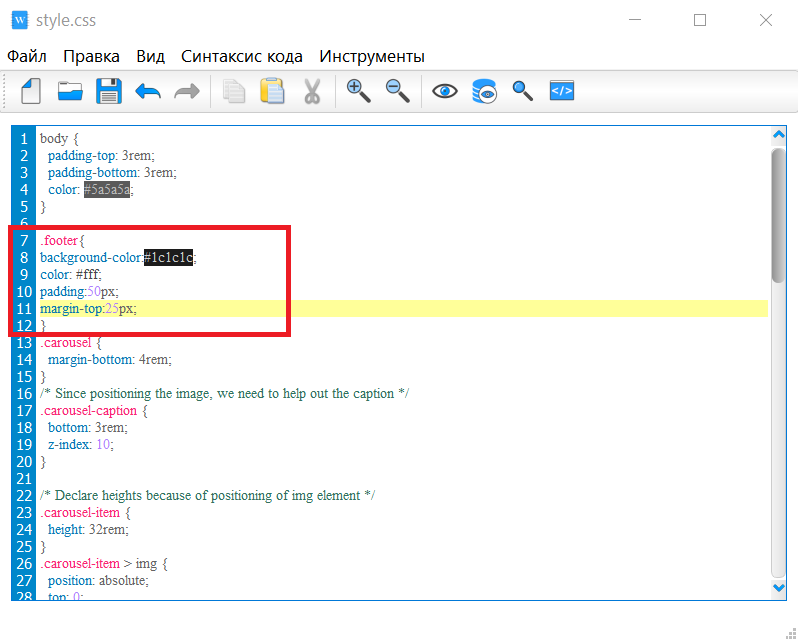Click the 'padding-top: 3rem;' line
This screenshot has height=640, width=798.
[x=101, y=156]
